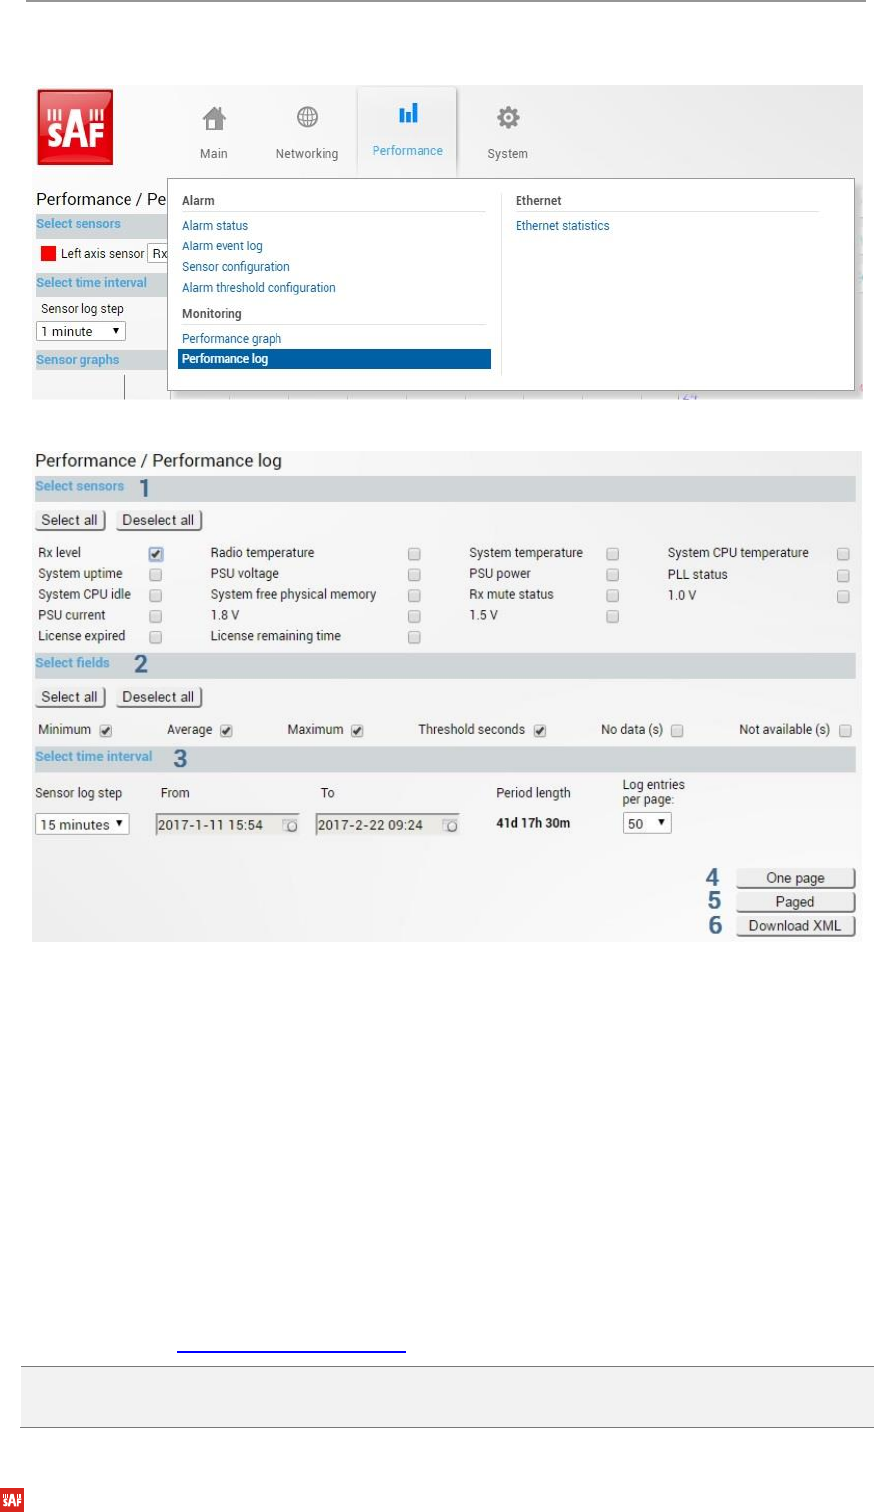The width and height of the screenshot is (874, 1512).
Task: Toggle Minimum field checkbox
Action: point(106,731)
